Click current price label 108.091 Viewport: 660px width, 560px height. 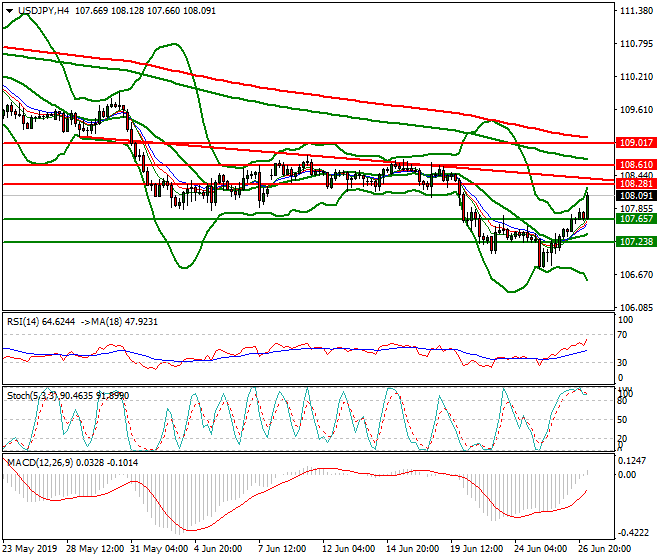(x=636, y=196)
